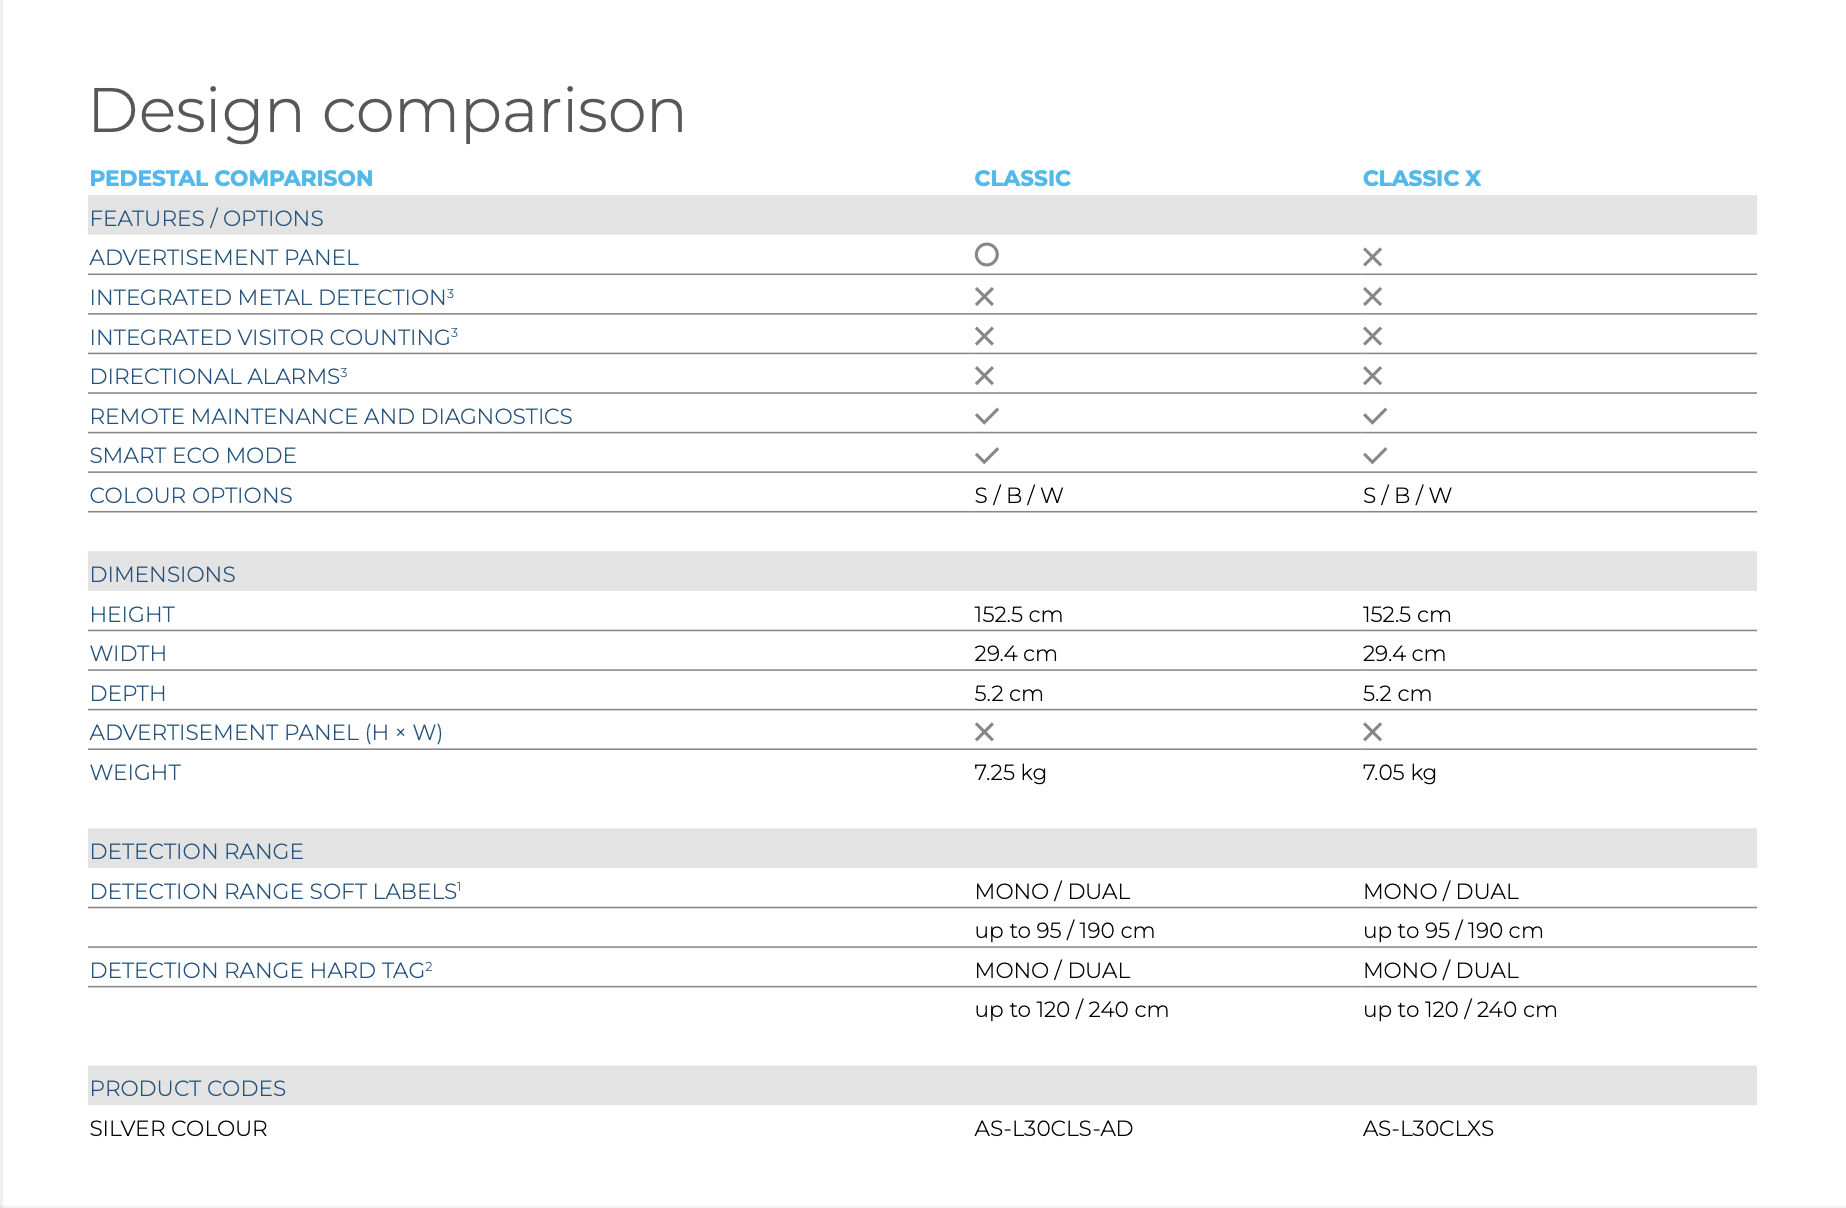This screenshot has height=1208, width=1846.
Task: Click the 'PRODUCT CODES' section label
Action: [x=188, y=1088]
